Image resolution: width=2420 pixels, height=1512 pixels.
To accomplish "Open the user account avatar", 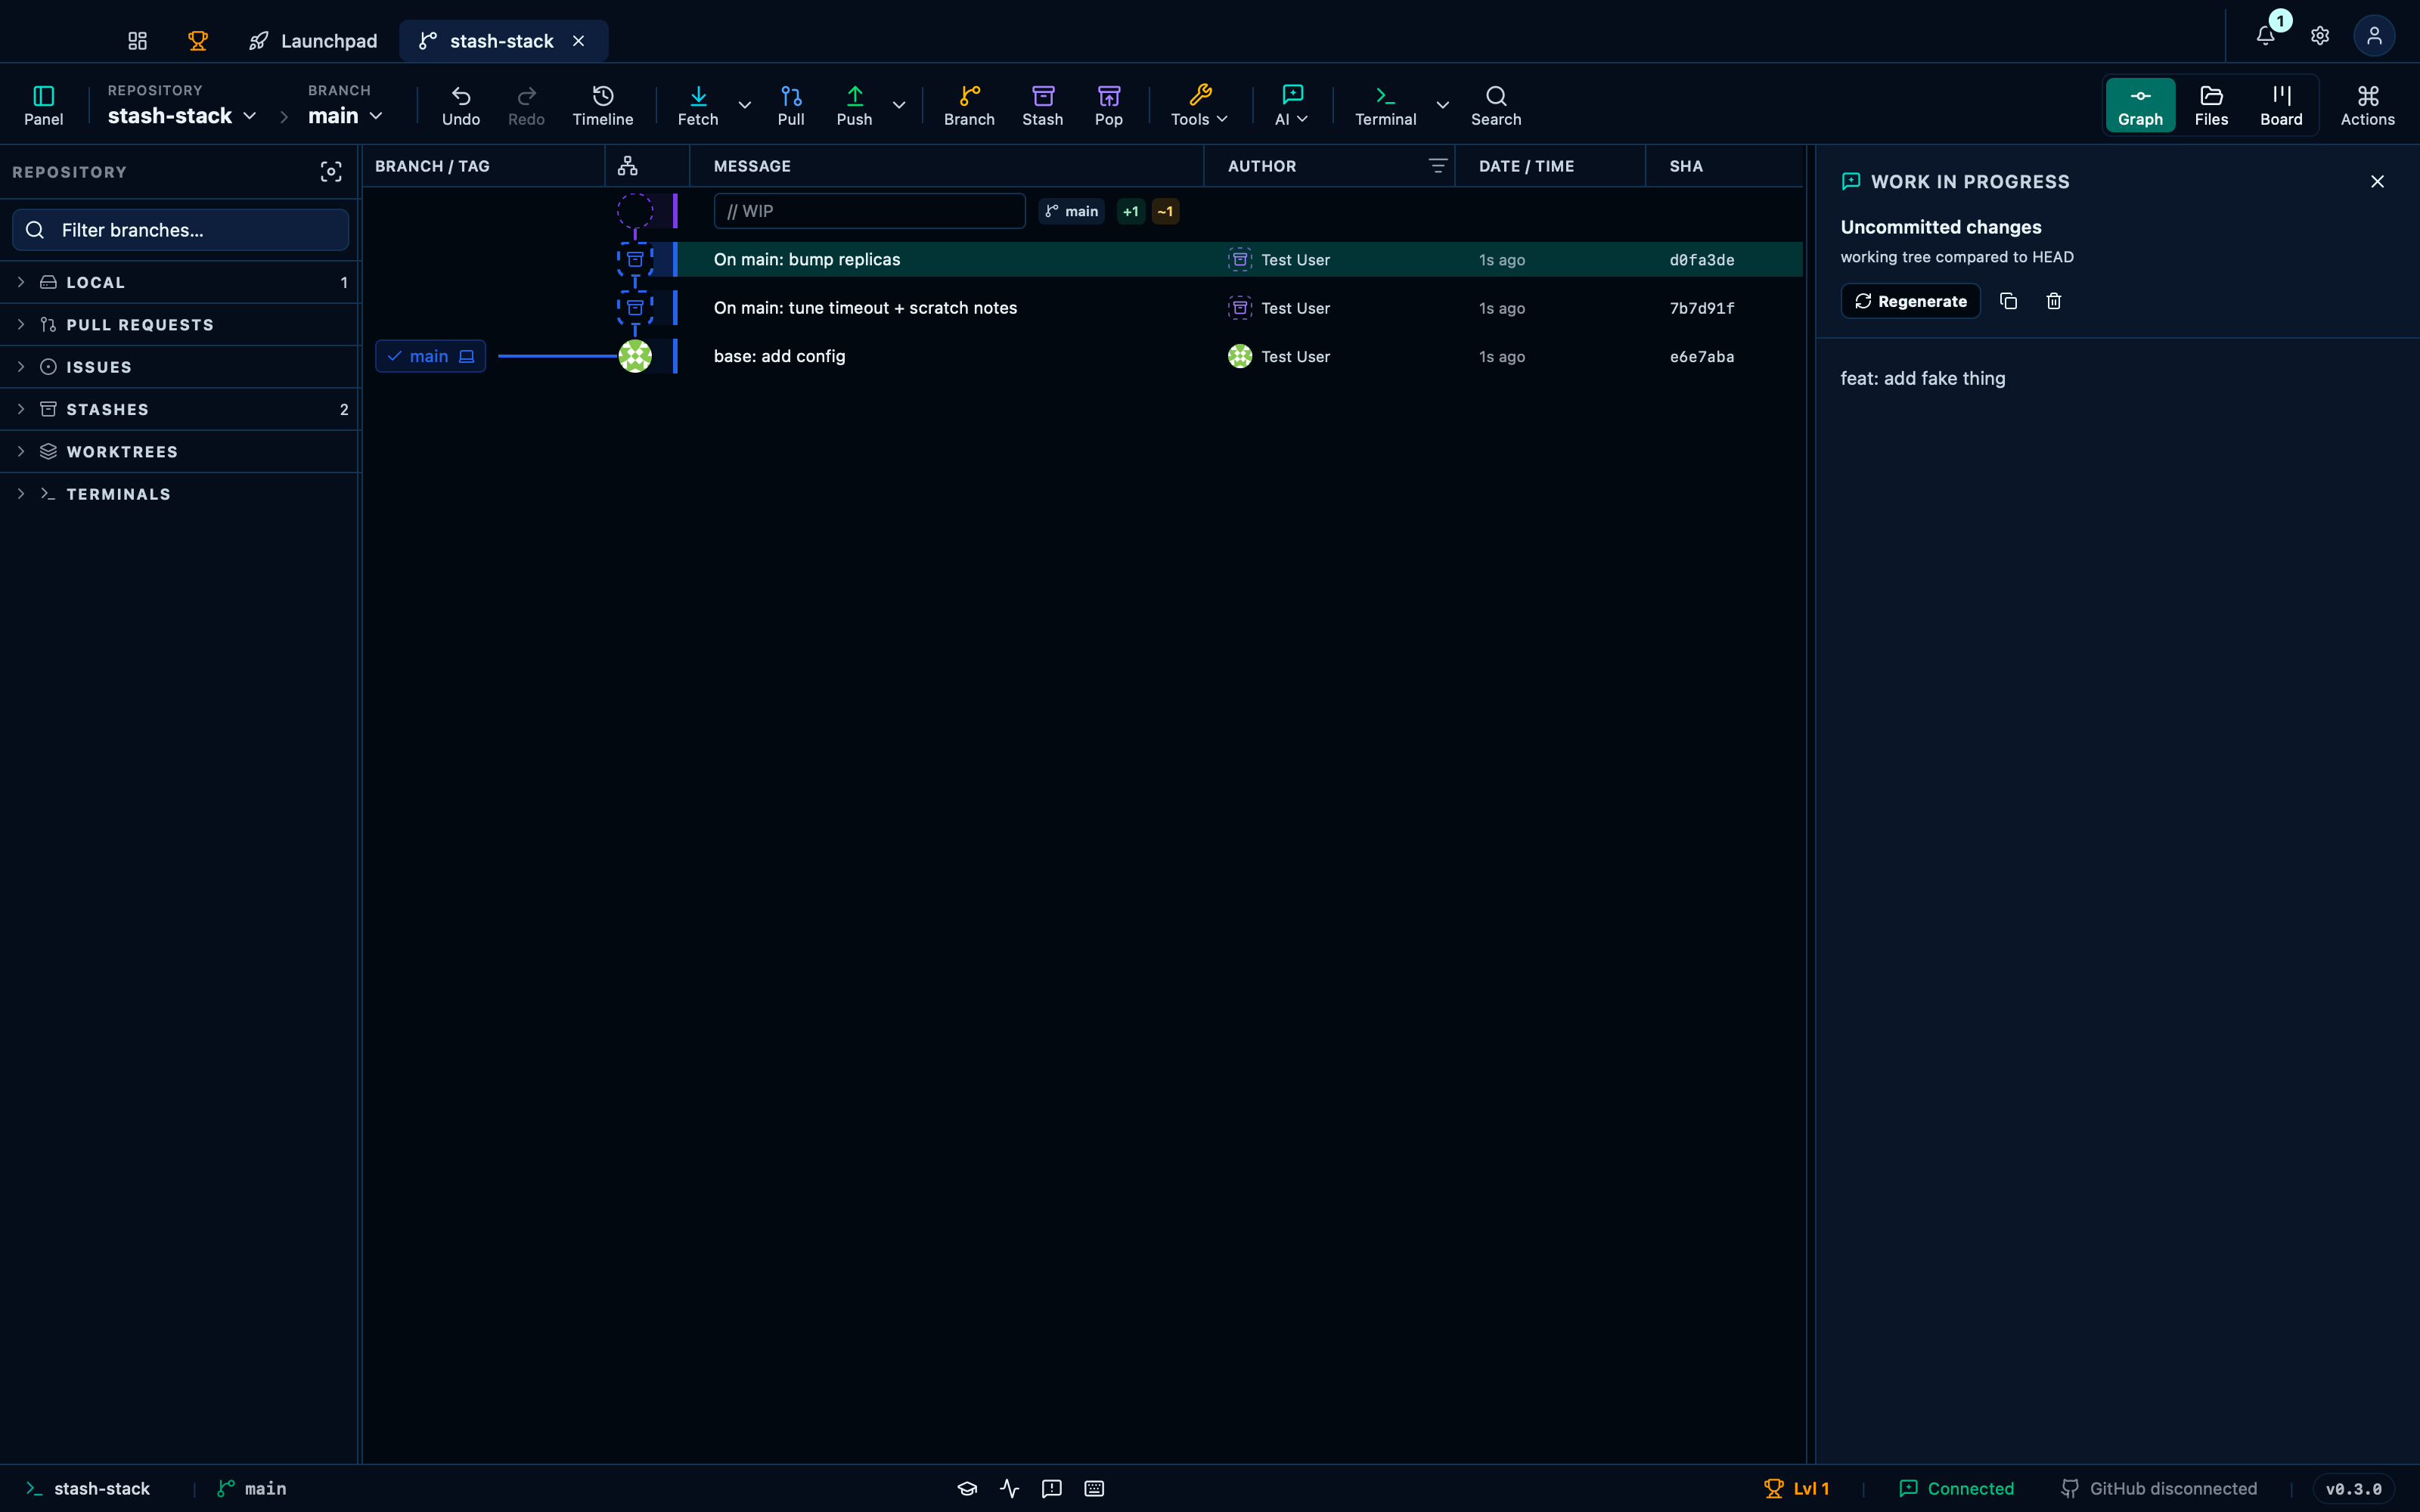I will pyautogui.click(x=2374, y=36).
